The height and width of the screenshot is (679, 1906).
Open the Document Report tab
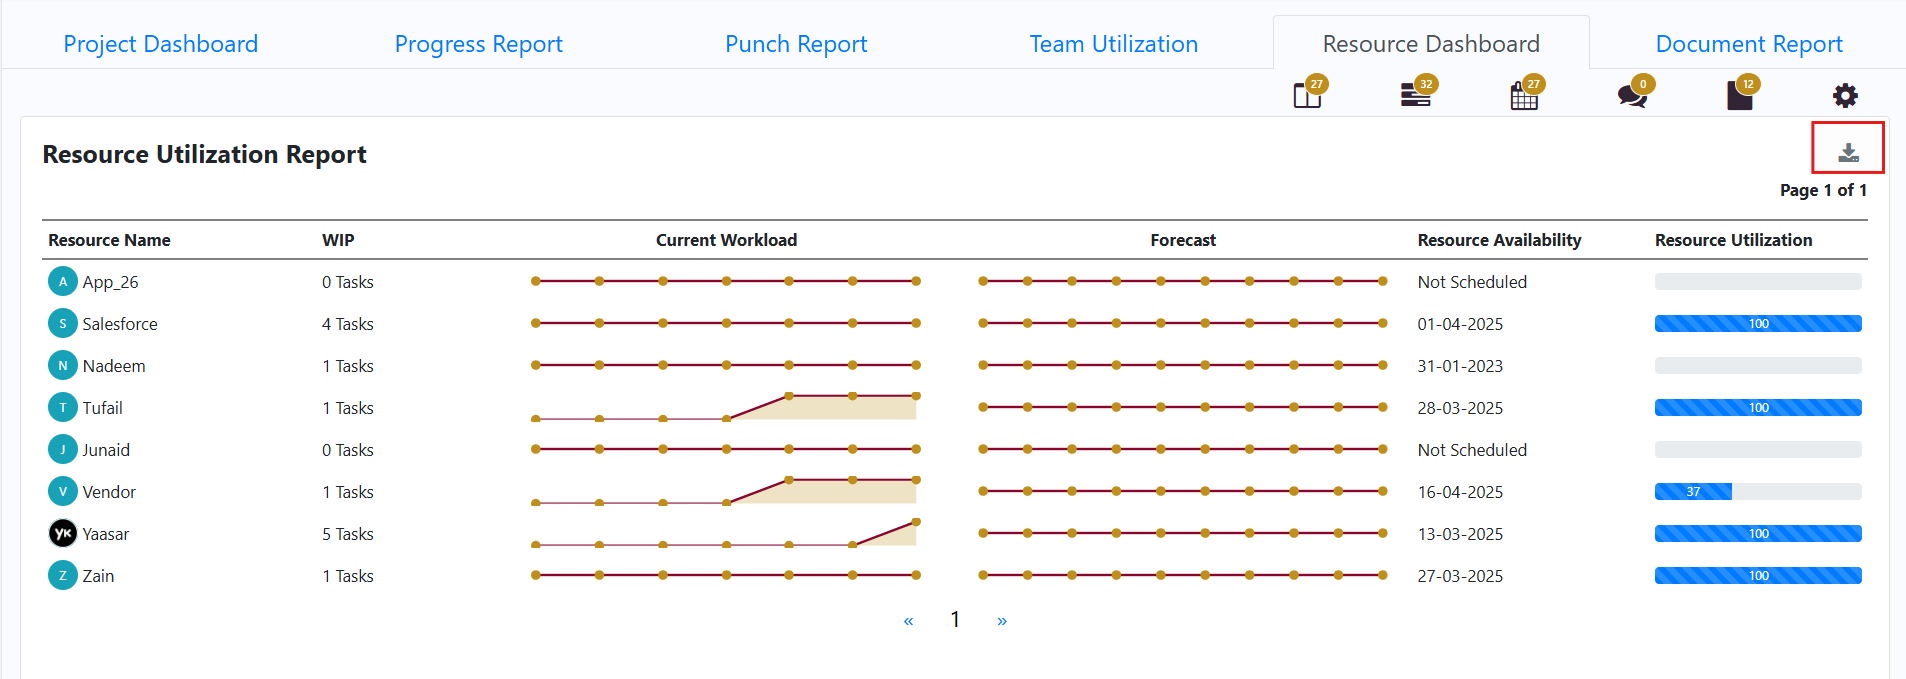[1748, 44]
